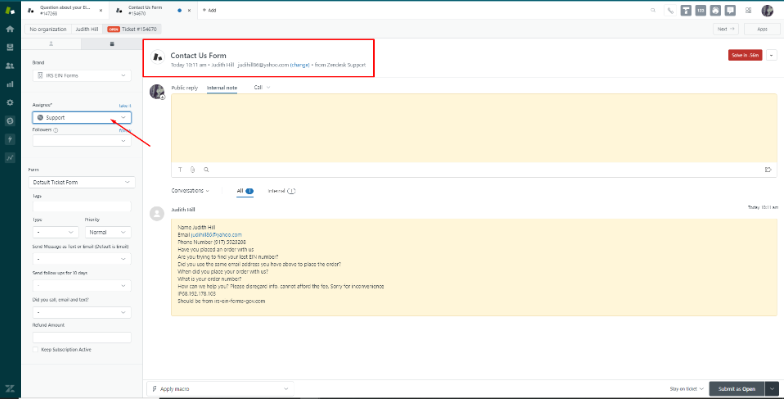Tick the Keep Subscription Active checkbox

pos(36,350)
